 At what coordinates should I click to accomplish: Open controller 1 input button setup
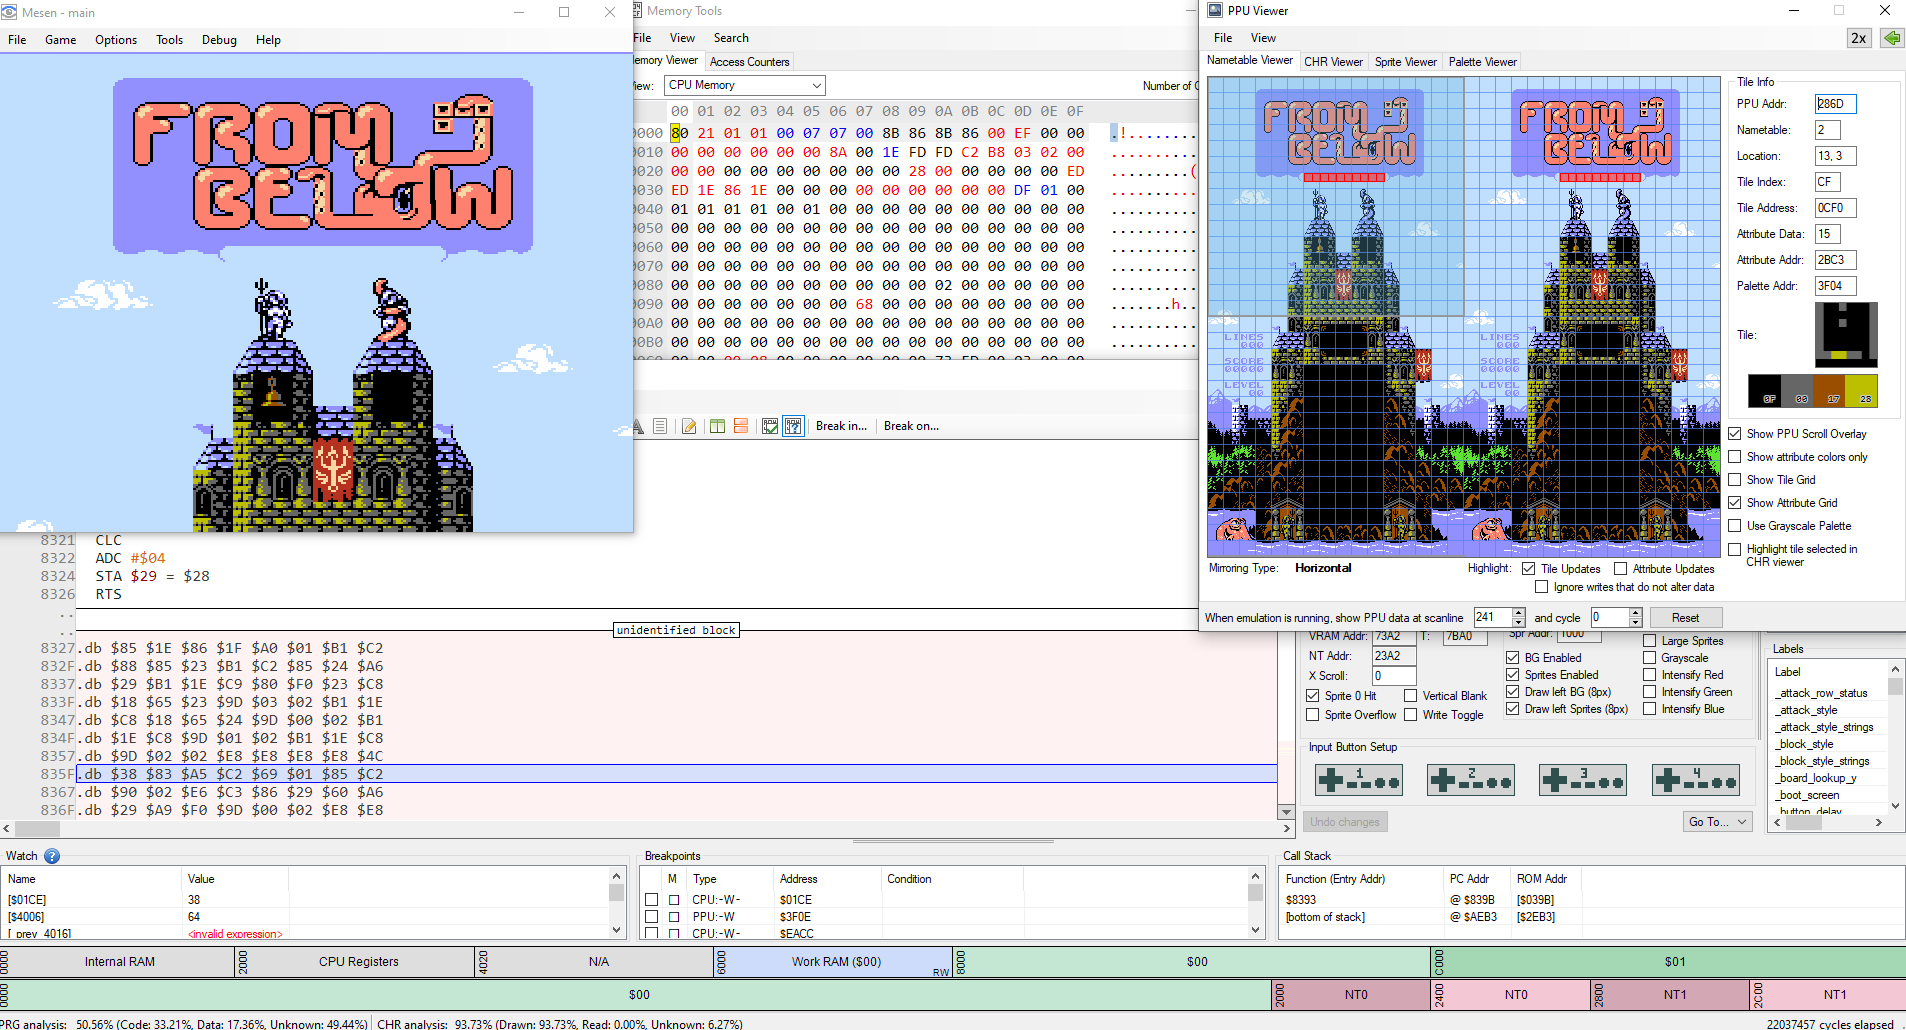1359,780
